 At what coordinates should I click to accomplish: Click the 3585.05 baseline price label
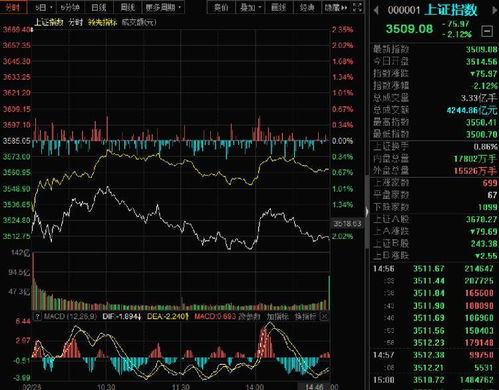[x=16, y=141]
